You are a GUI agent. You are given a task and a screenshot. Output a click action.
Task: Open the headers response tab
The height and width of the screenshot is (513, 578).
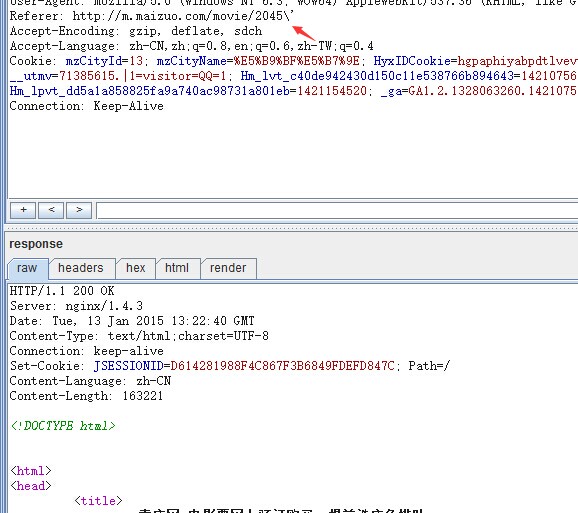(81, 268)
